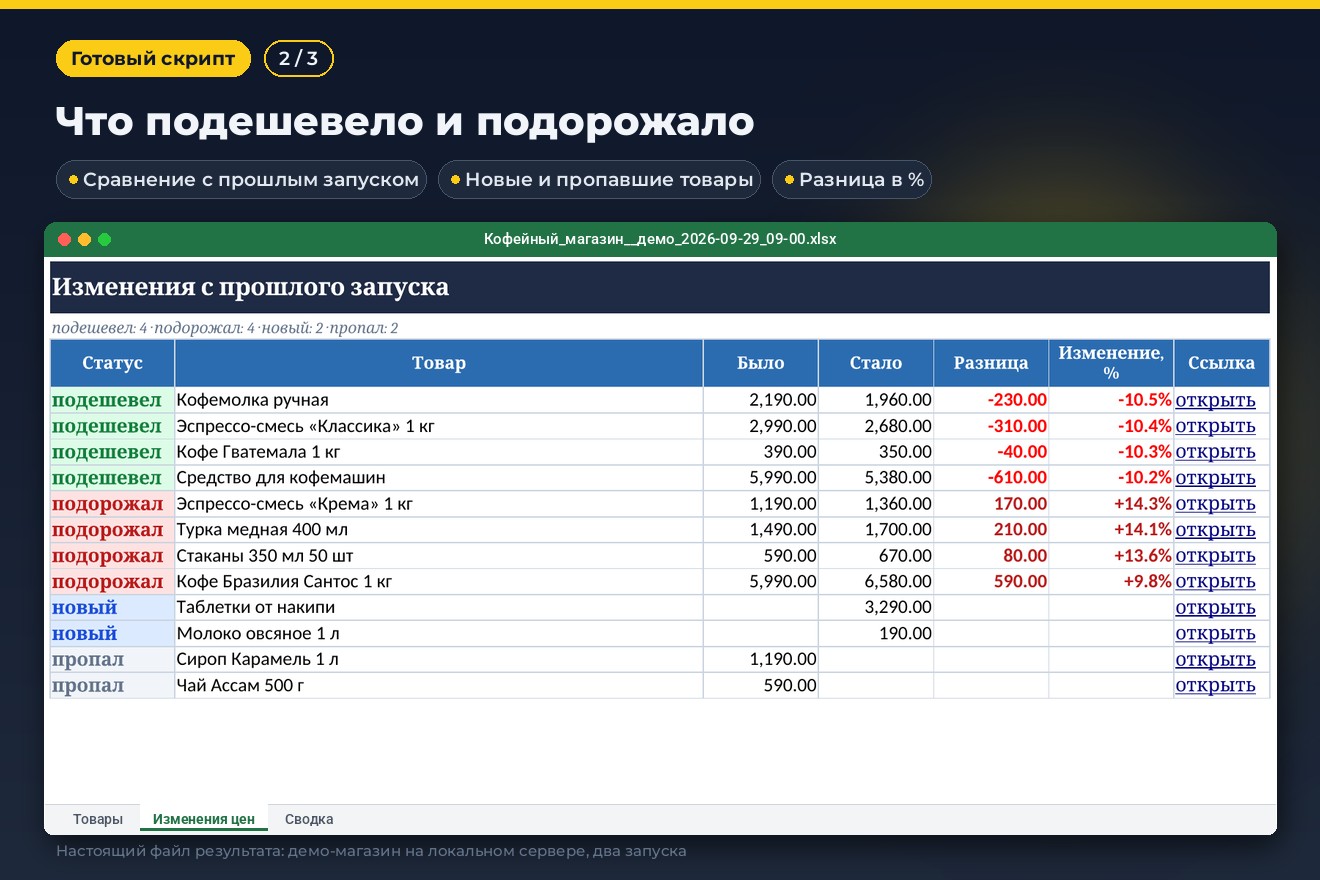Click the Товар column header
This screenshot has height=880, width=1320.
(439, 363)
